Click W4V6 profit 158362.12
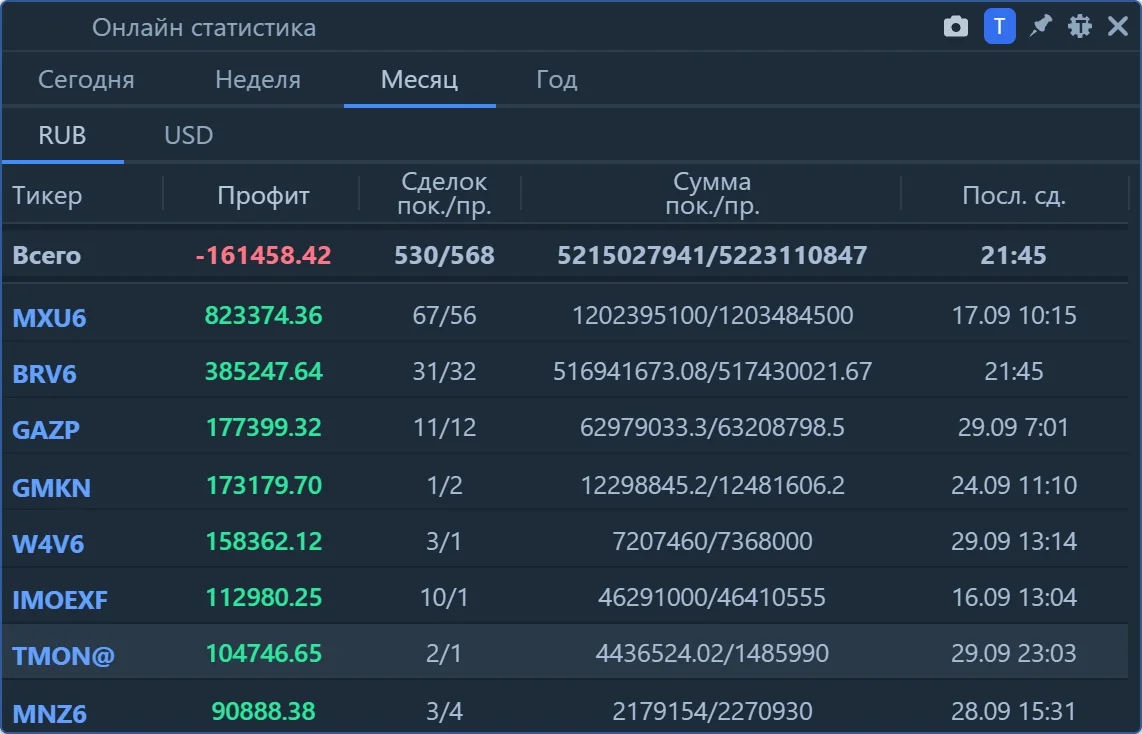The height and width of the screenshot is (734, 1142). pyautogui.click(x=264, y=542)
